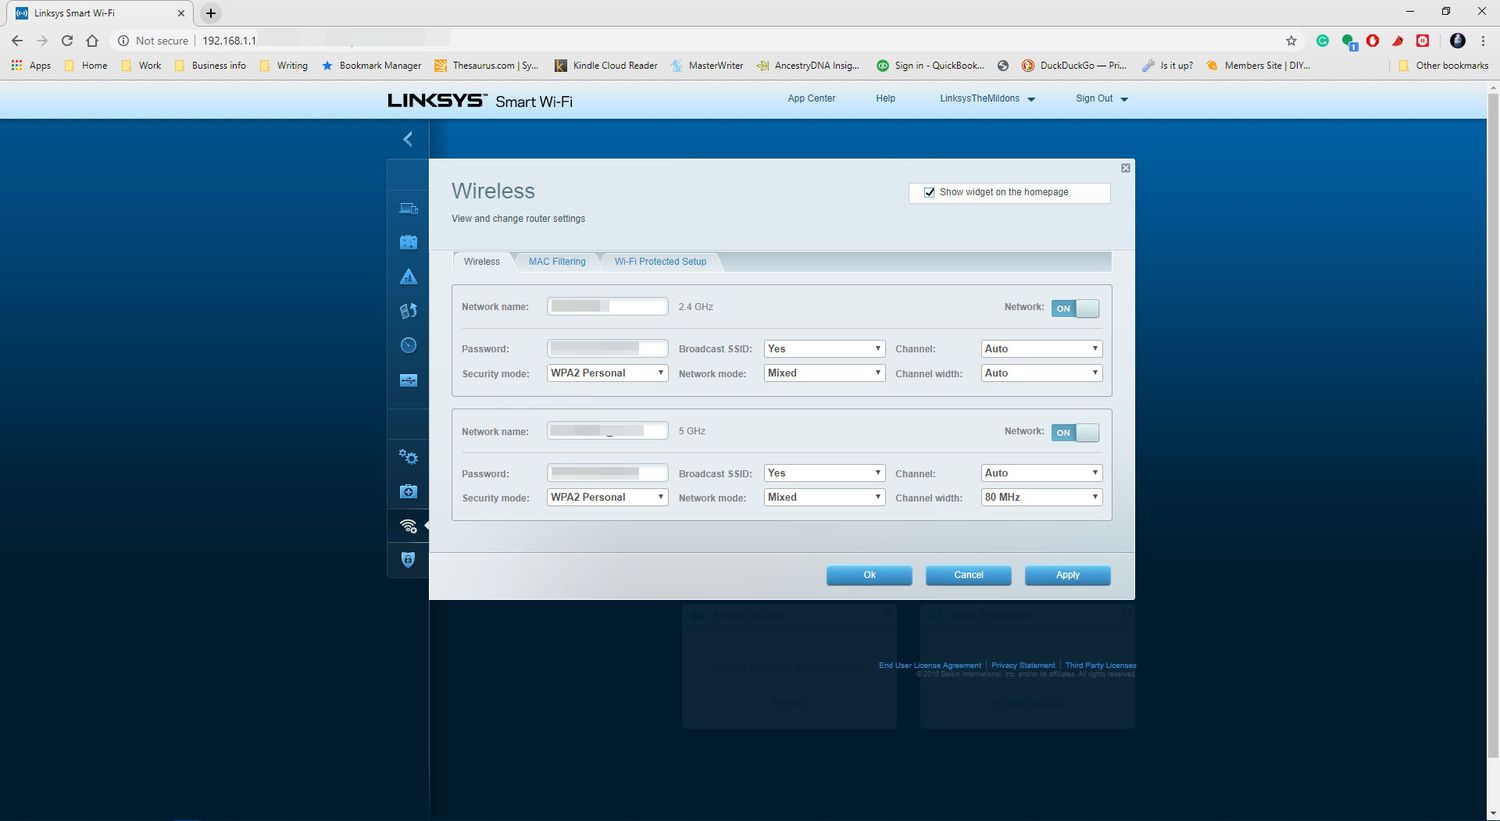1500x821 pixels.
Task: Open Security shield icon in sidebar
Action: coord(408,560)
